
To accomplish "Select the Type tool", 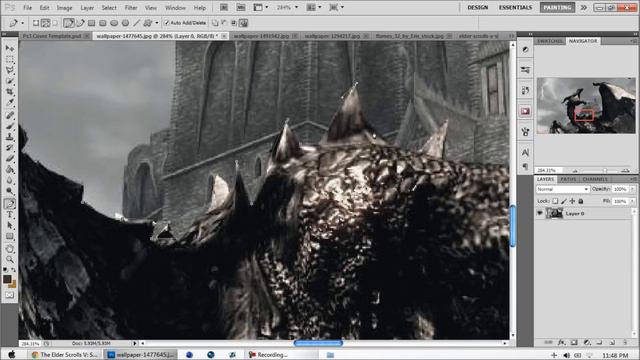I will point(10,214).
